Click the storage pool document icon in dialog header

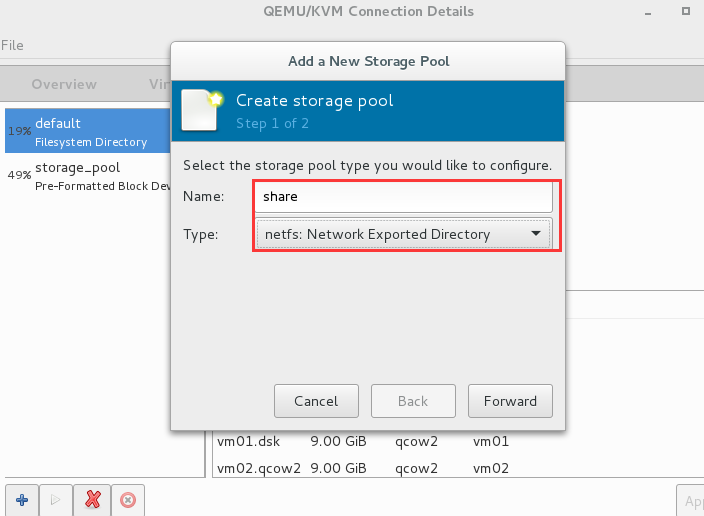pos(202,110)
